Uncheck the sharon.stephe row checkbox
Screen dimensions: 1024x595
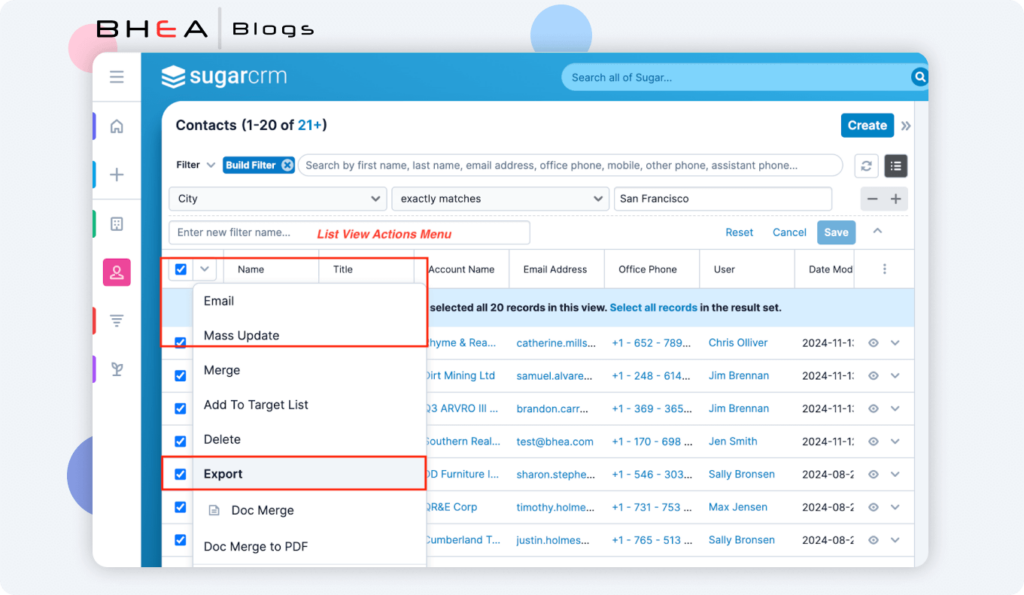pos(181,474)
